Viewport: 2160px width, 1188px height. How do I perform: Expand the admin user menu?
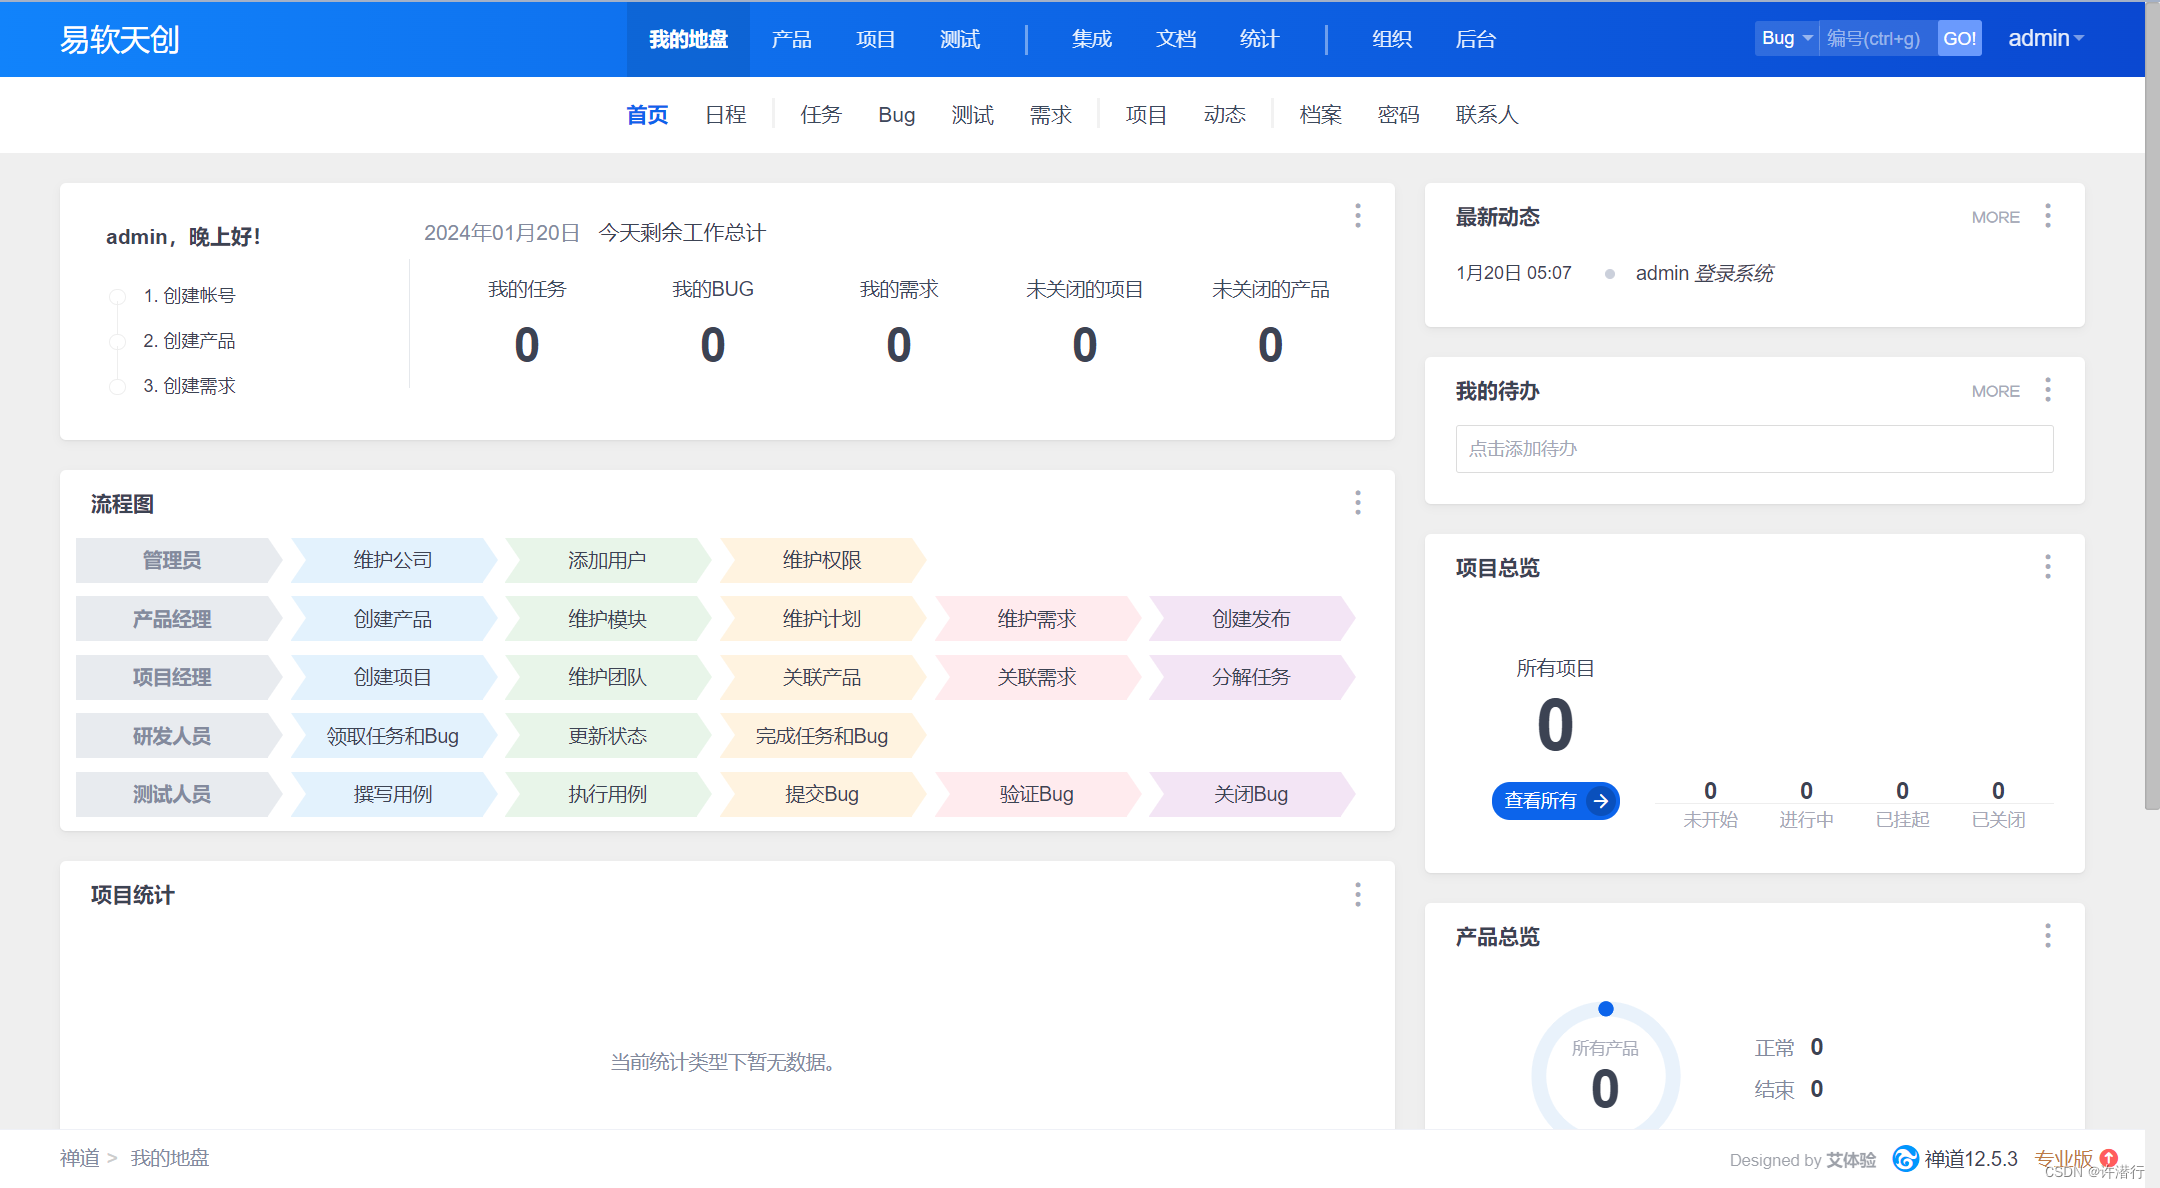(x=2045, y=38)
